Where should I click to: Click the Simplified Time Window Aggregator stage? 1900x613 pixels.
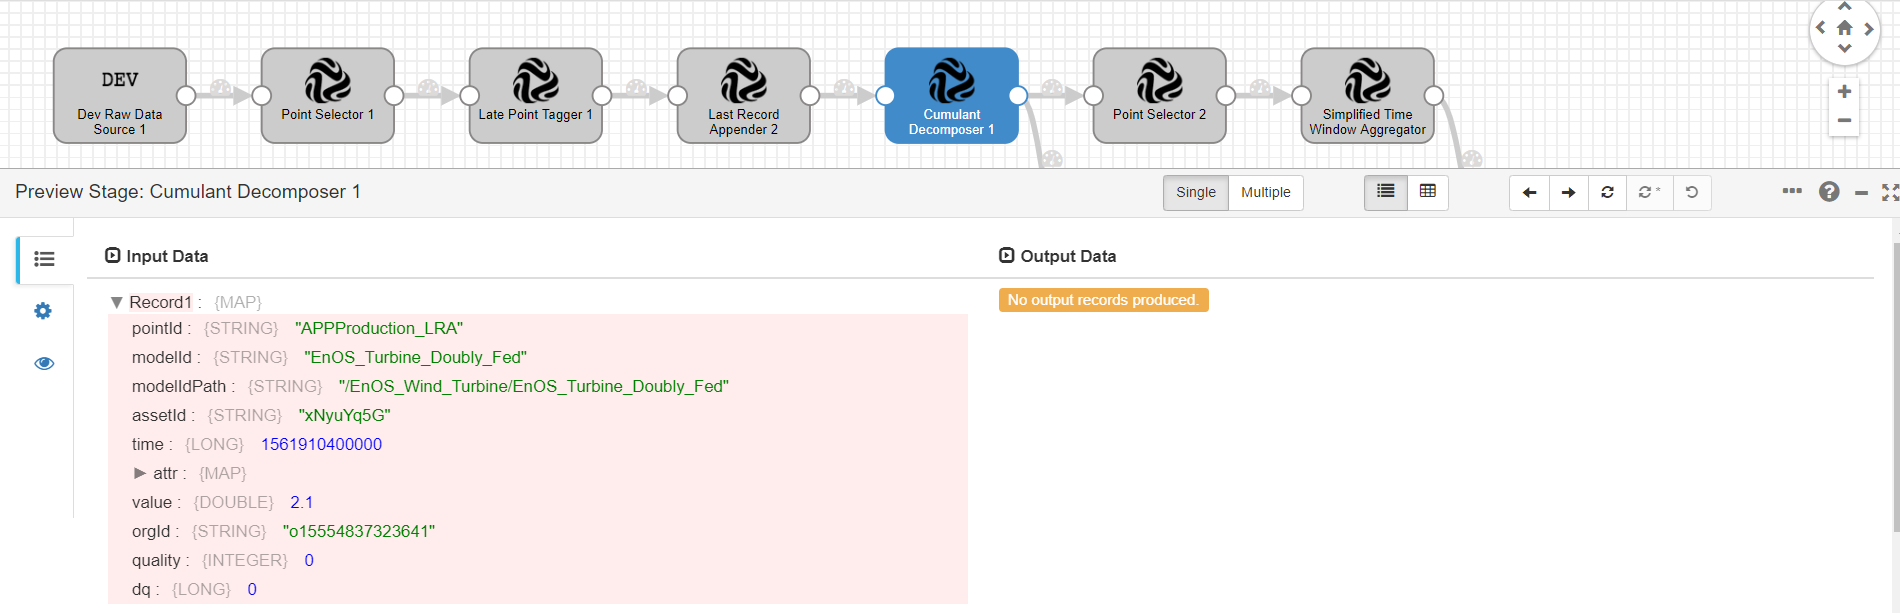click(x=1367, y=96)
